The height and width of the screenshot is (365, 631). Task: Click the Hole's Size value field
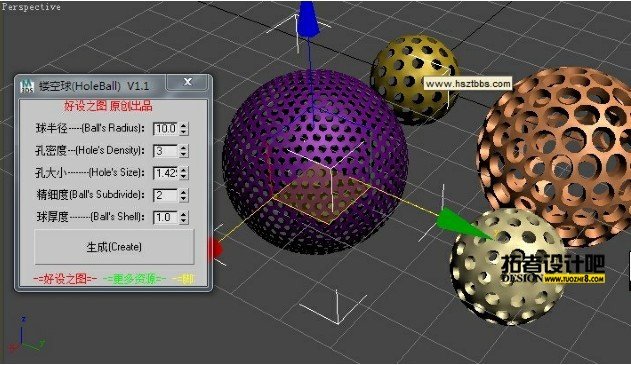pyautogui.click(x=165, y=173)
